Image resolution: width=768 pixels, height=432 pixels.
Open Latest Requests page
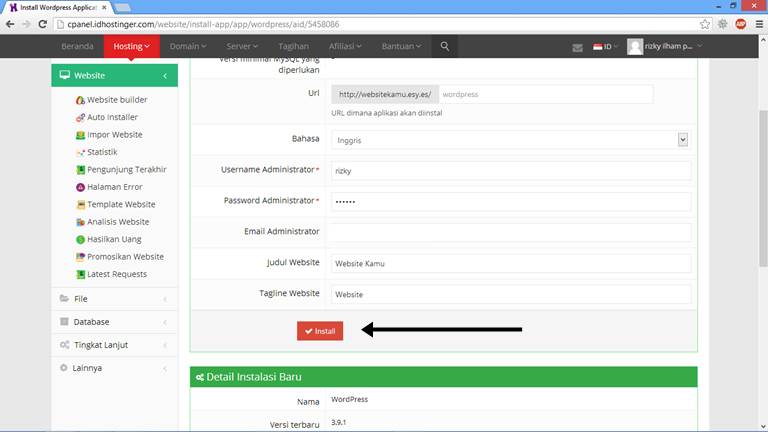(x=111, y=274)
